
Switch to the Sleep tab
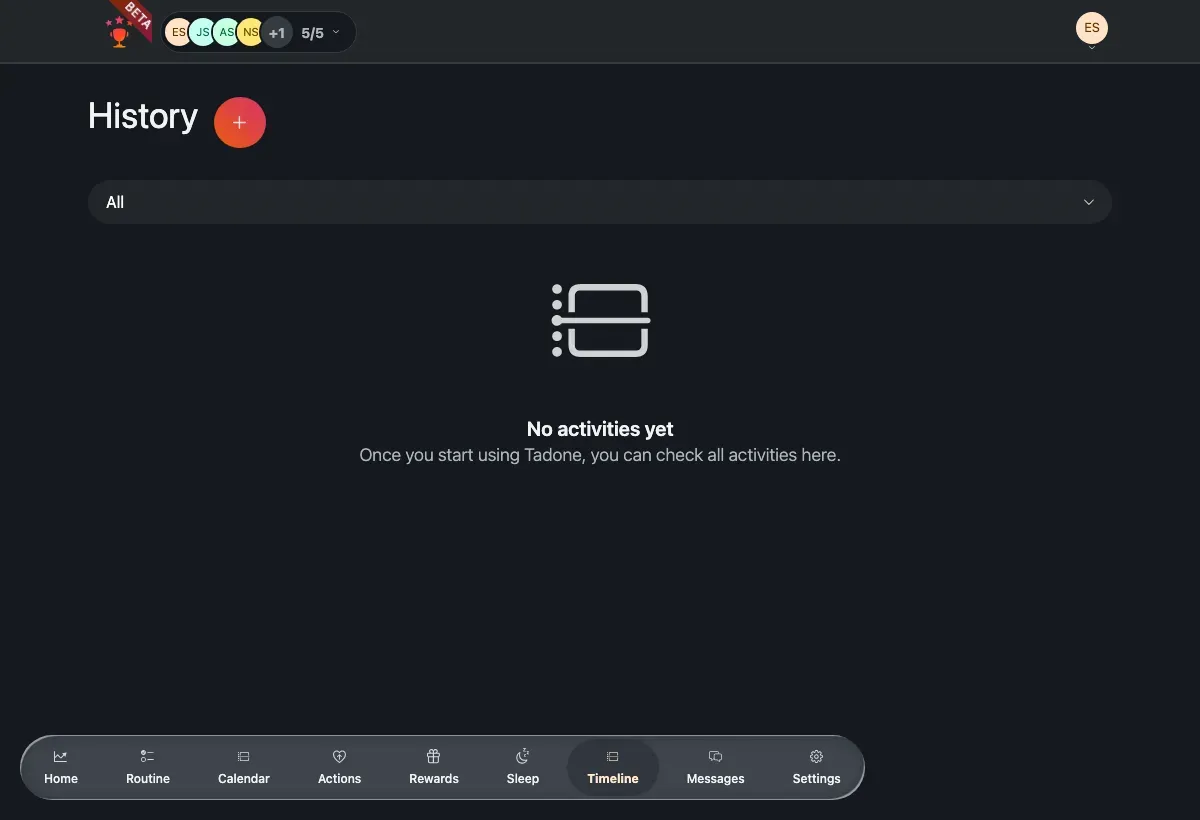(x=523, y=768)
